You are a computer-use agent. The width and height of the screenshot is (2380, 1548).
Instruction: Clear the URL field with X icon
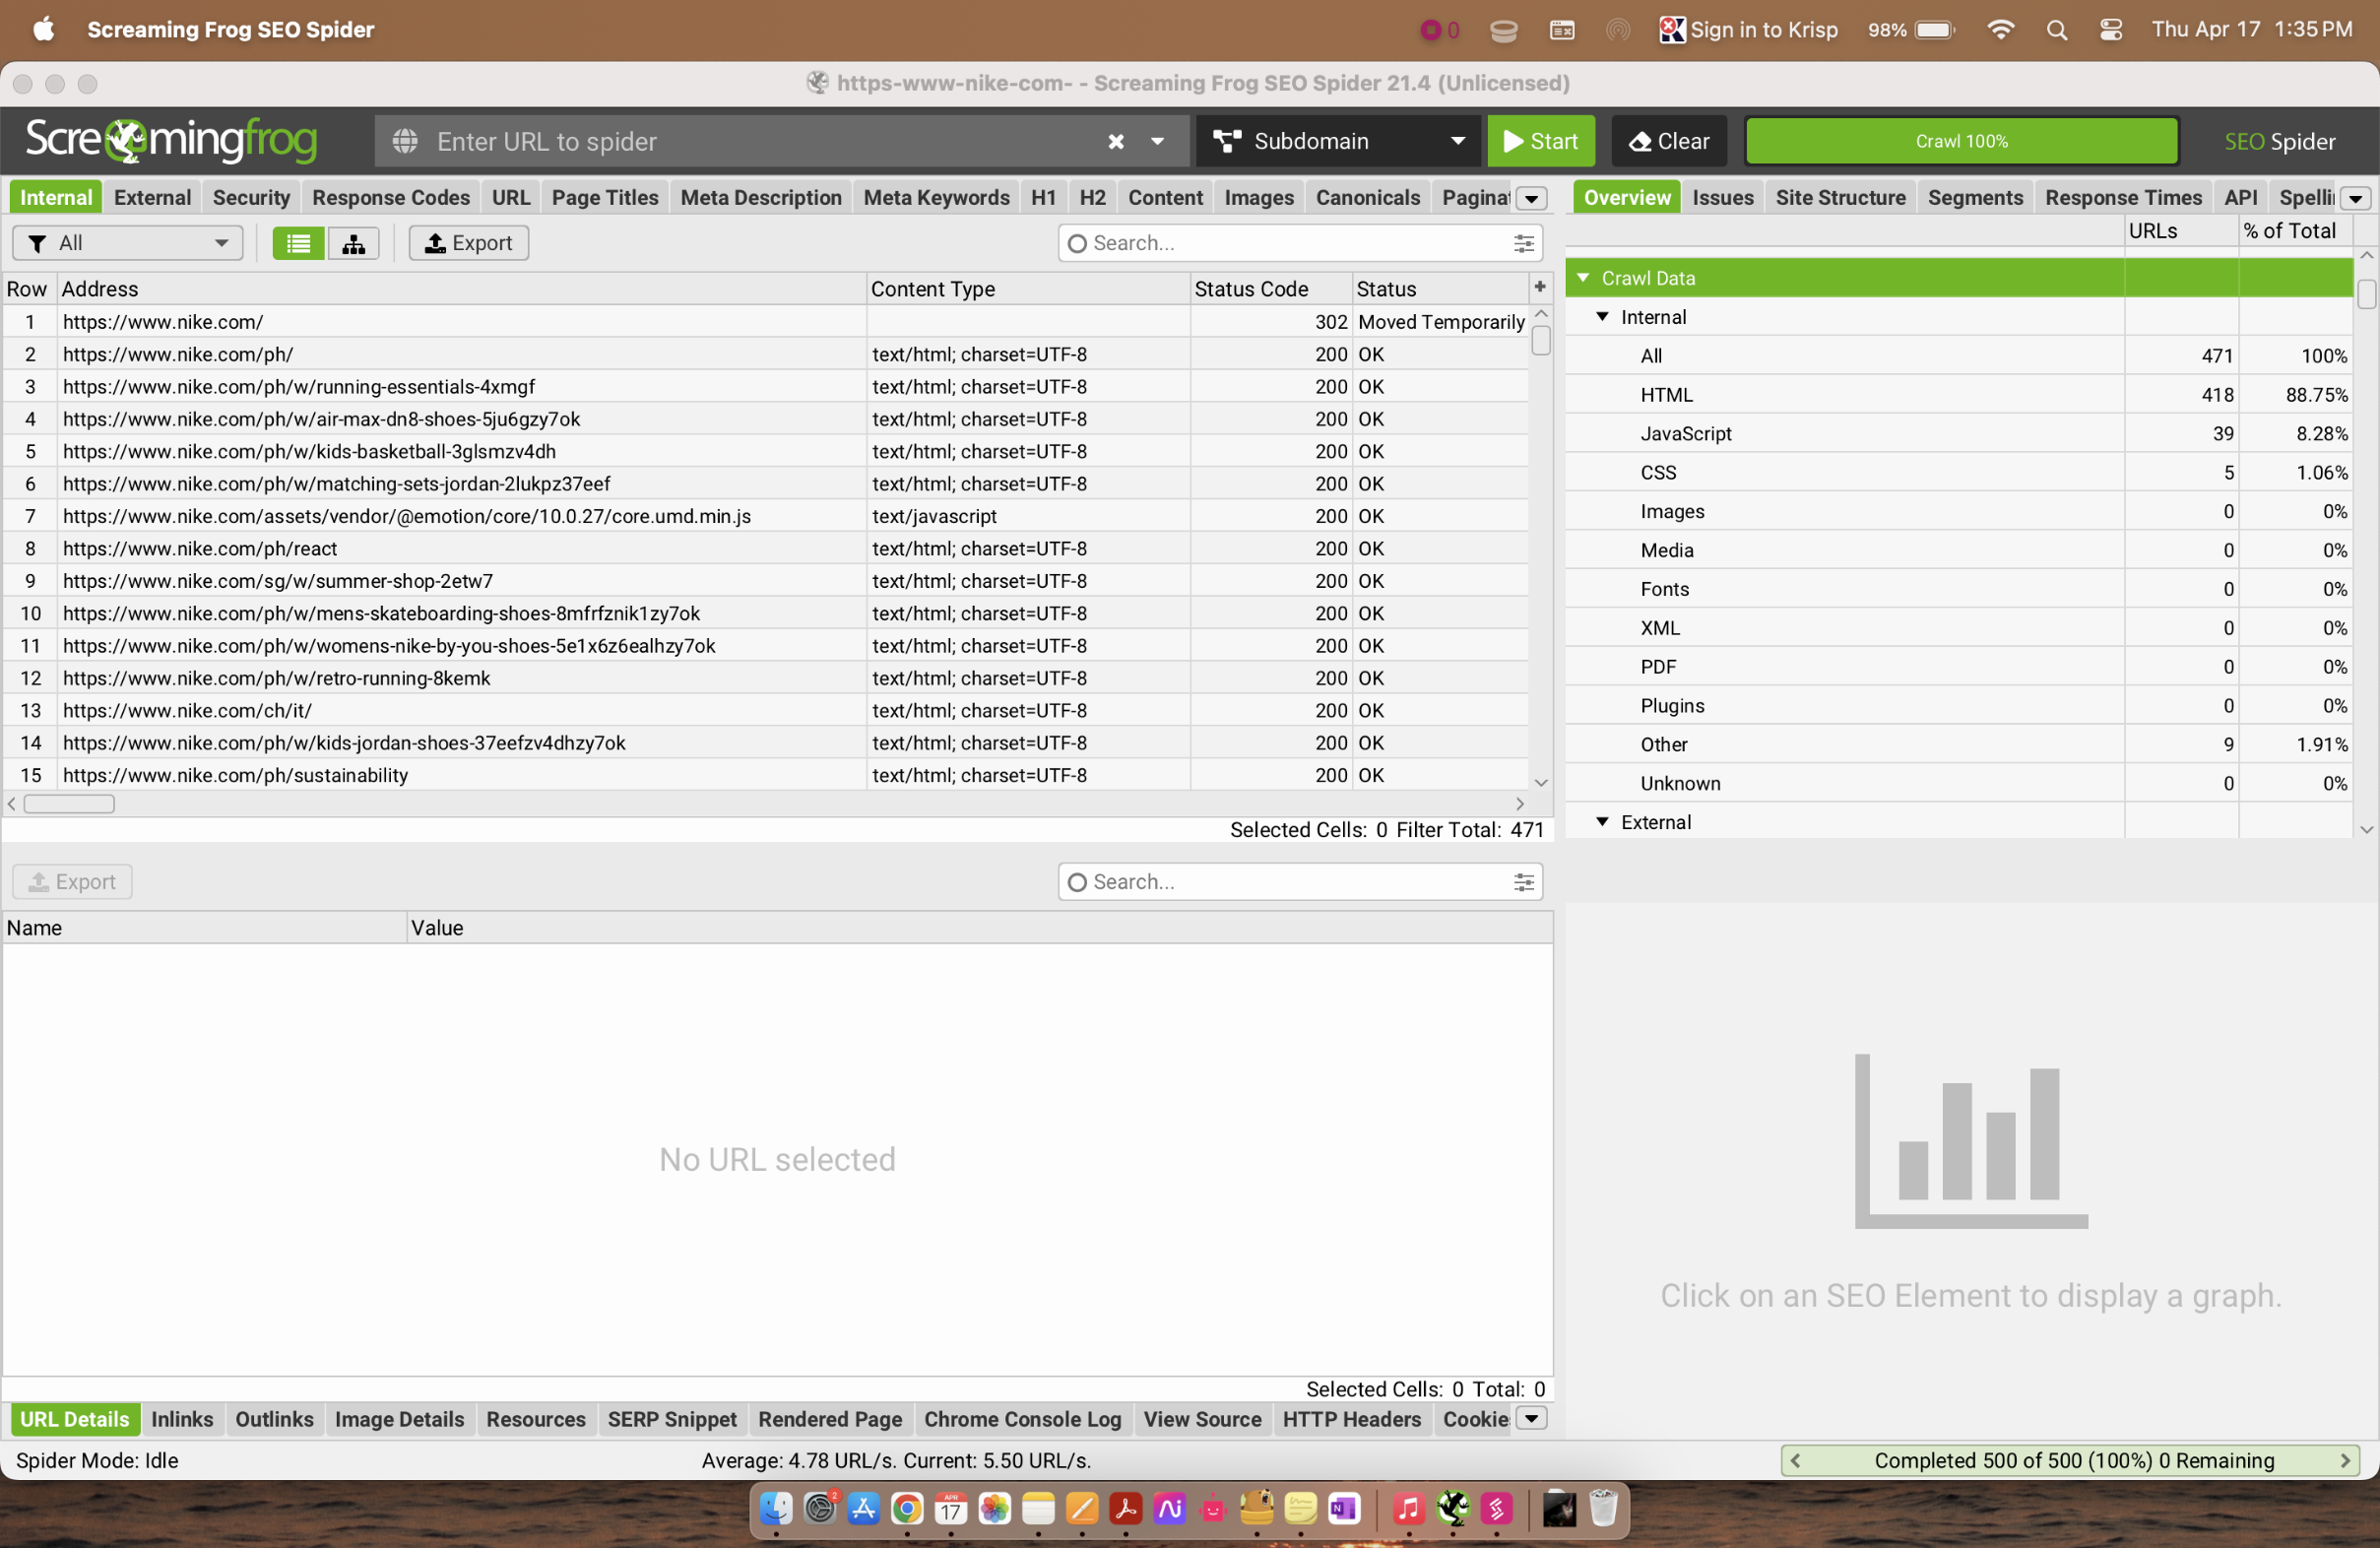pyautogui.click(x=1115, y=142)
